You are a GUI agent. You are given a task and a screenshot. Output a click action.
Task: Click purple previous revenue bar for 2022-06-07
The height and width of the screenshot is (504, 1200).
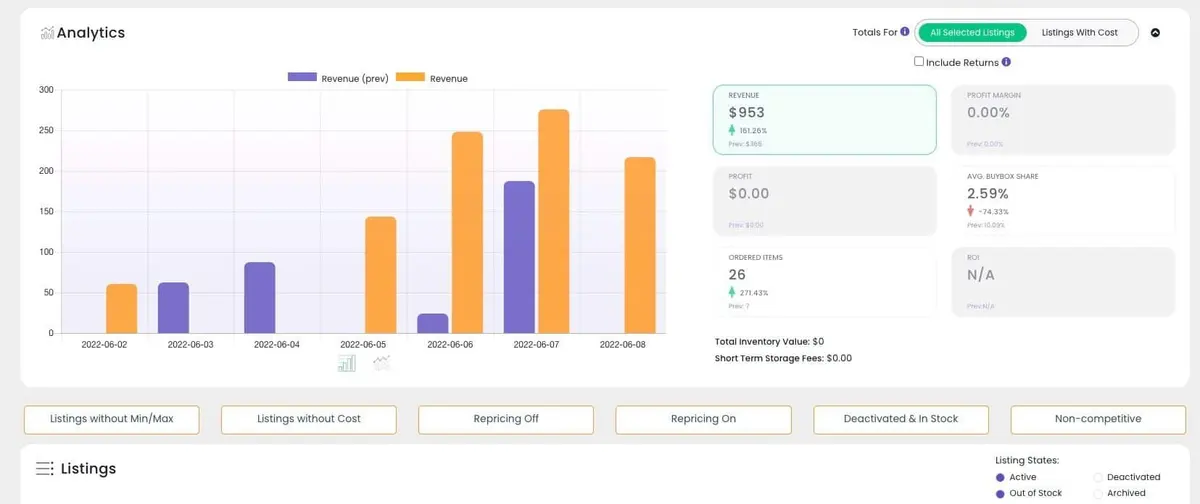point(519,257)
